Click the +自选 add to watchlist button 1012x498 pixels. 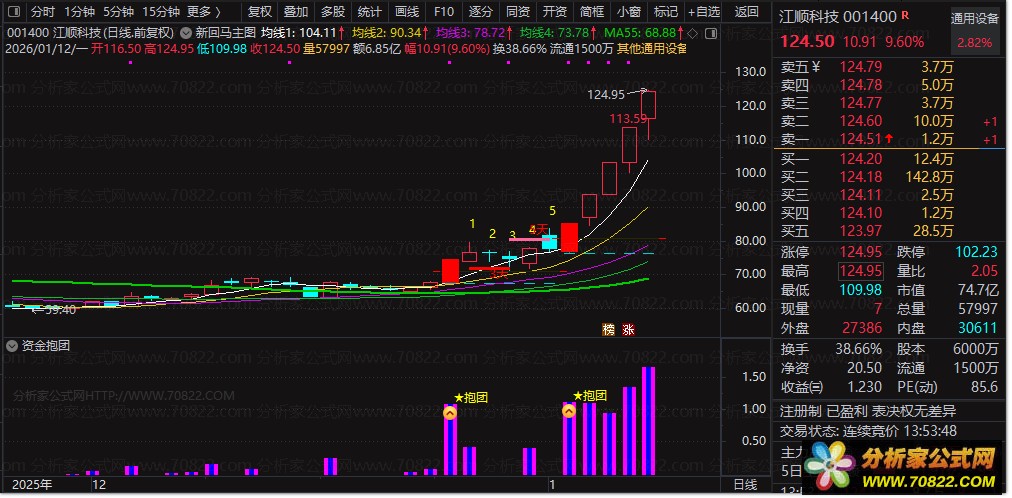tap(704, 12)
